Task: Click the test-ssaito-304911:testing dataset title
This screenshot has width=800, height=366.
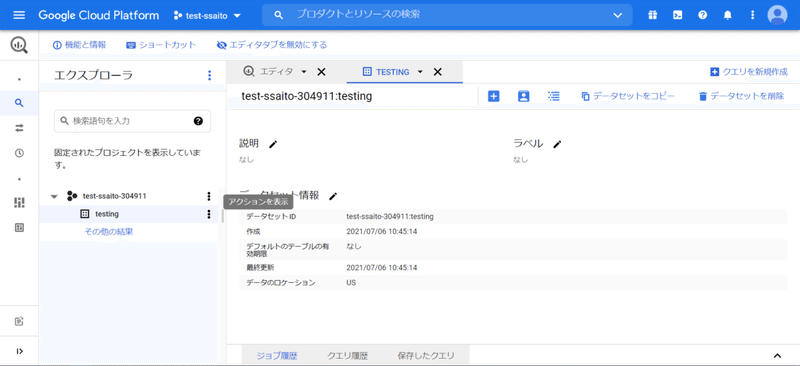Action: pos(307,96)
